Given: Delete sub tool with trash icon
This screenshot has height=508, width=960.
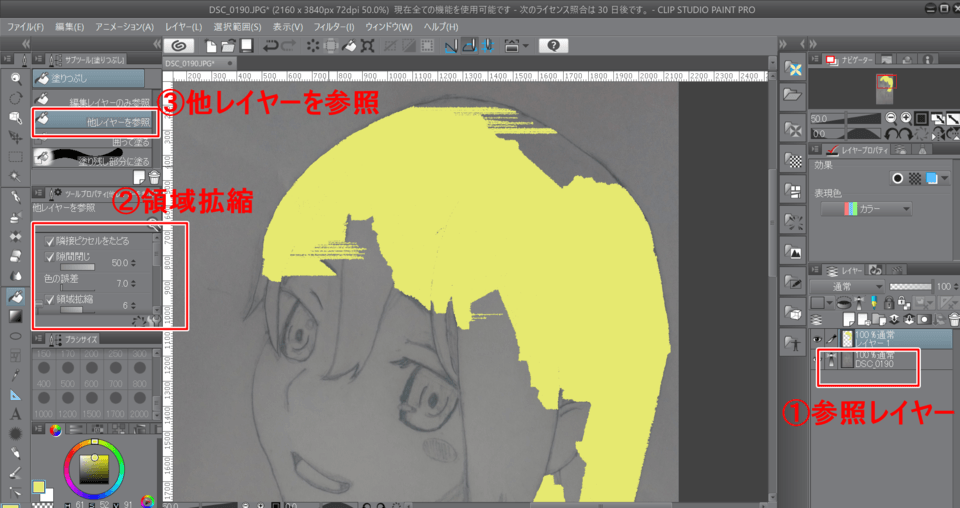Looking at the screenshot, I should point(154,177).
